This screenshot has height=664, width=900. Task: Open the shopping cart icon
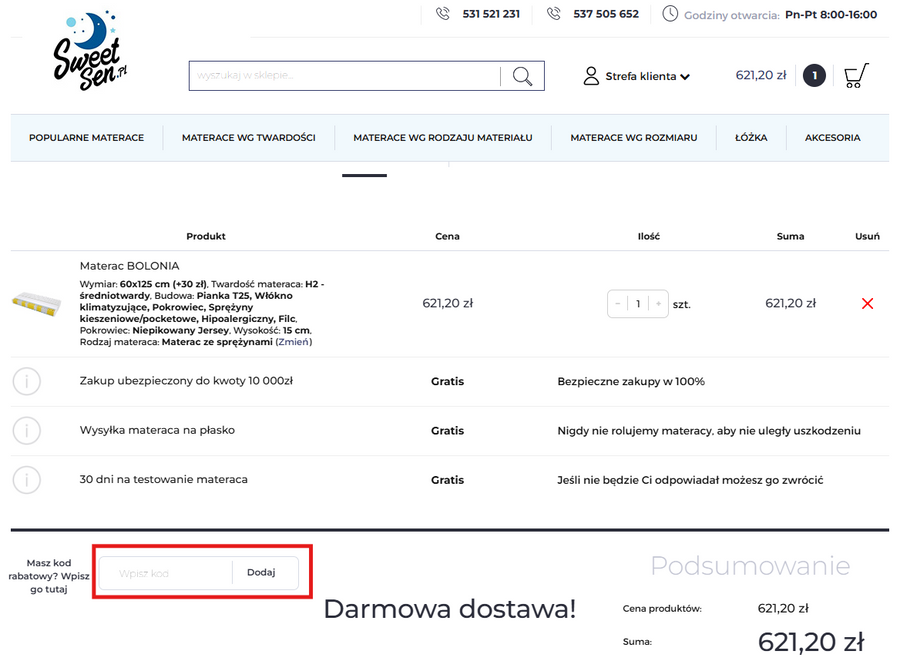point(856,76)
